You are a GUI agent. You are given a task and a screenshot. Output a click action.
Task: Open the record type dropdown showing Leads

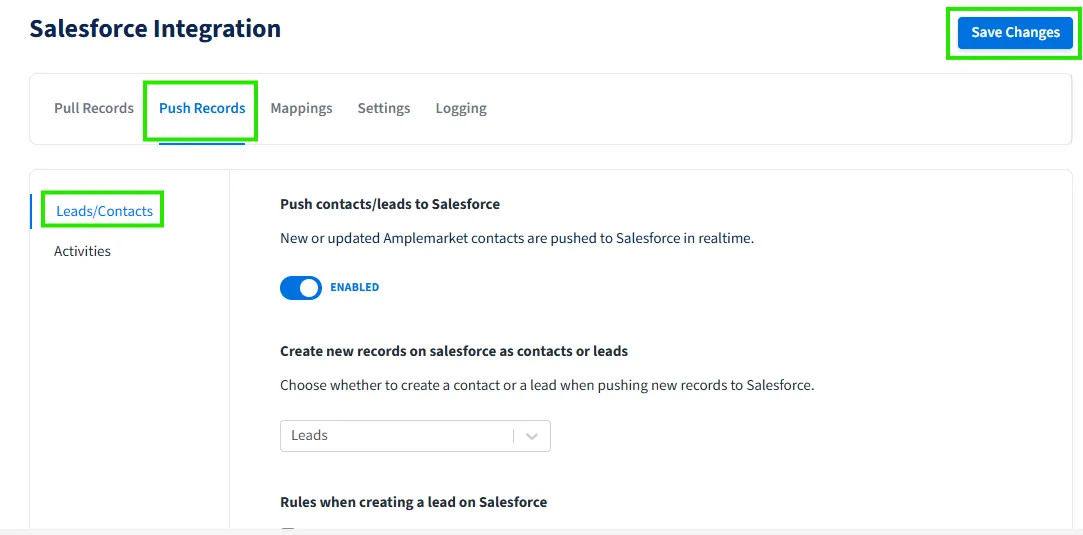point(400,436)
